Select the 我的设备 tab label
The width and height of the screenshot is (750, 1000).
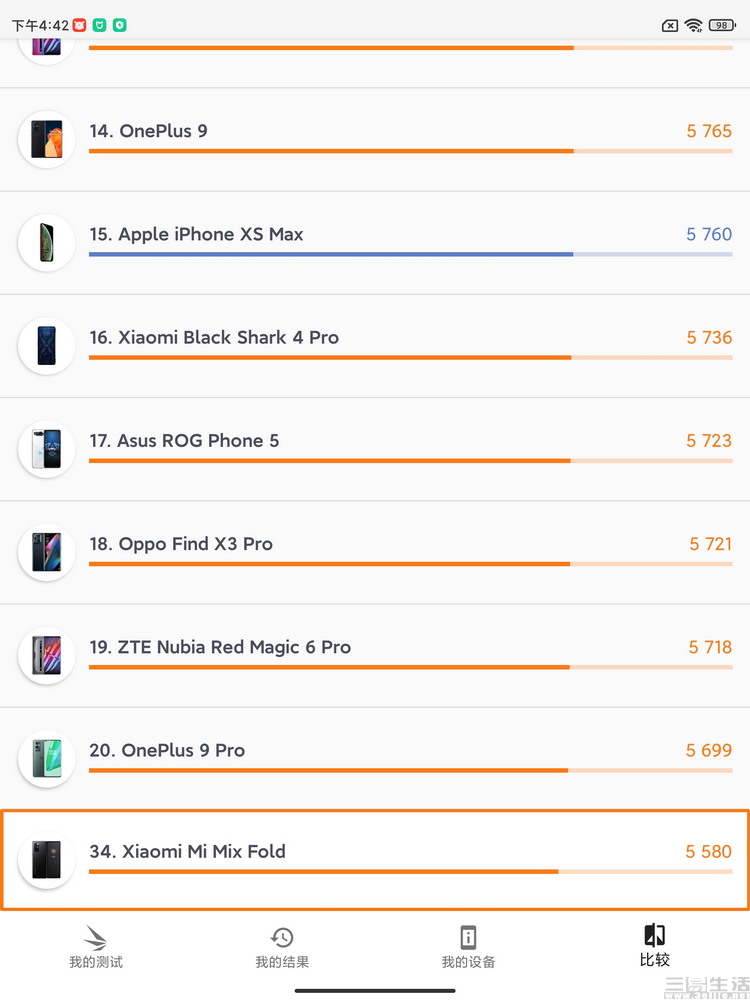(x=468, y=962)
